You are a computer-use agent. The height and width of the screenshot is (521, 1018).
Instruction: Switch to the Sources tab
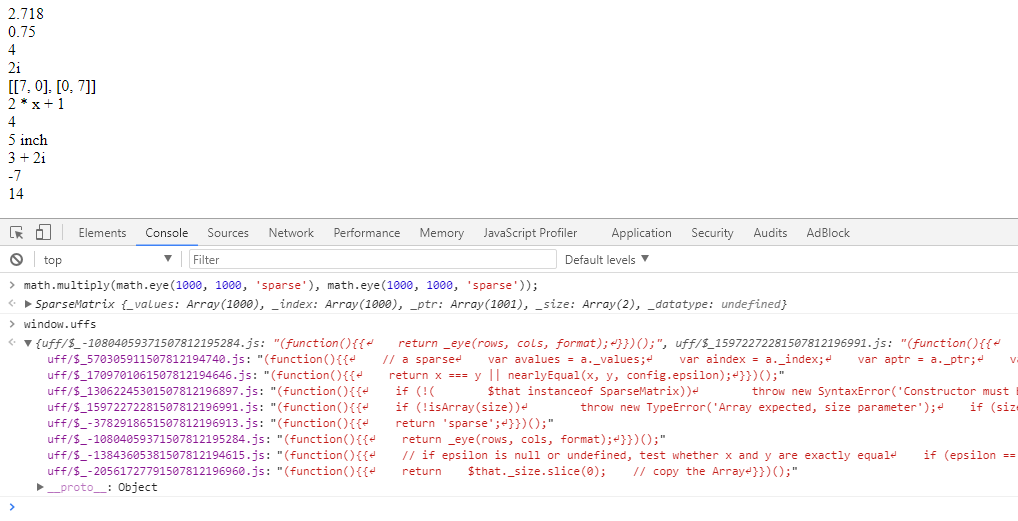click(228, 233)
